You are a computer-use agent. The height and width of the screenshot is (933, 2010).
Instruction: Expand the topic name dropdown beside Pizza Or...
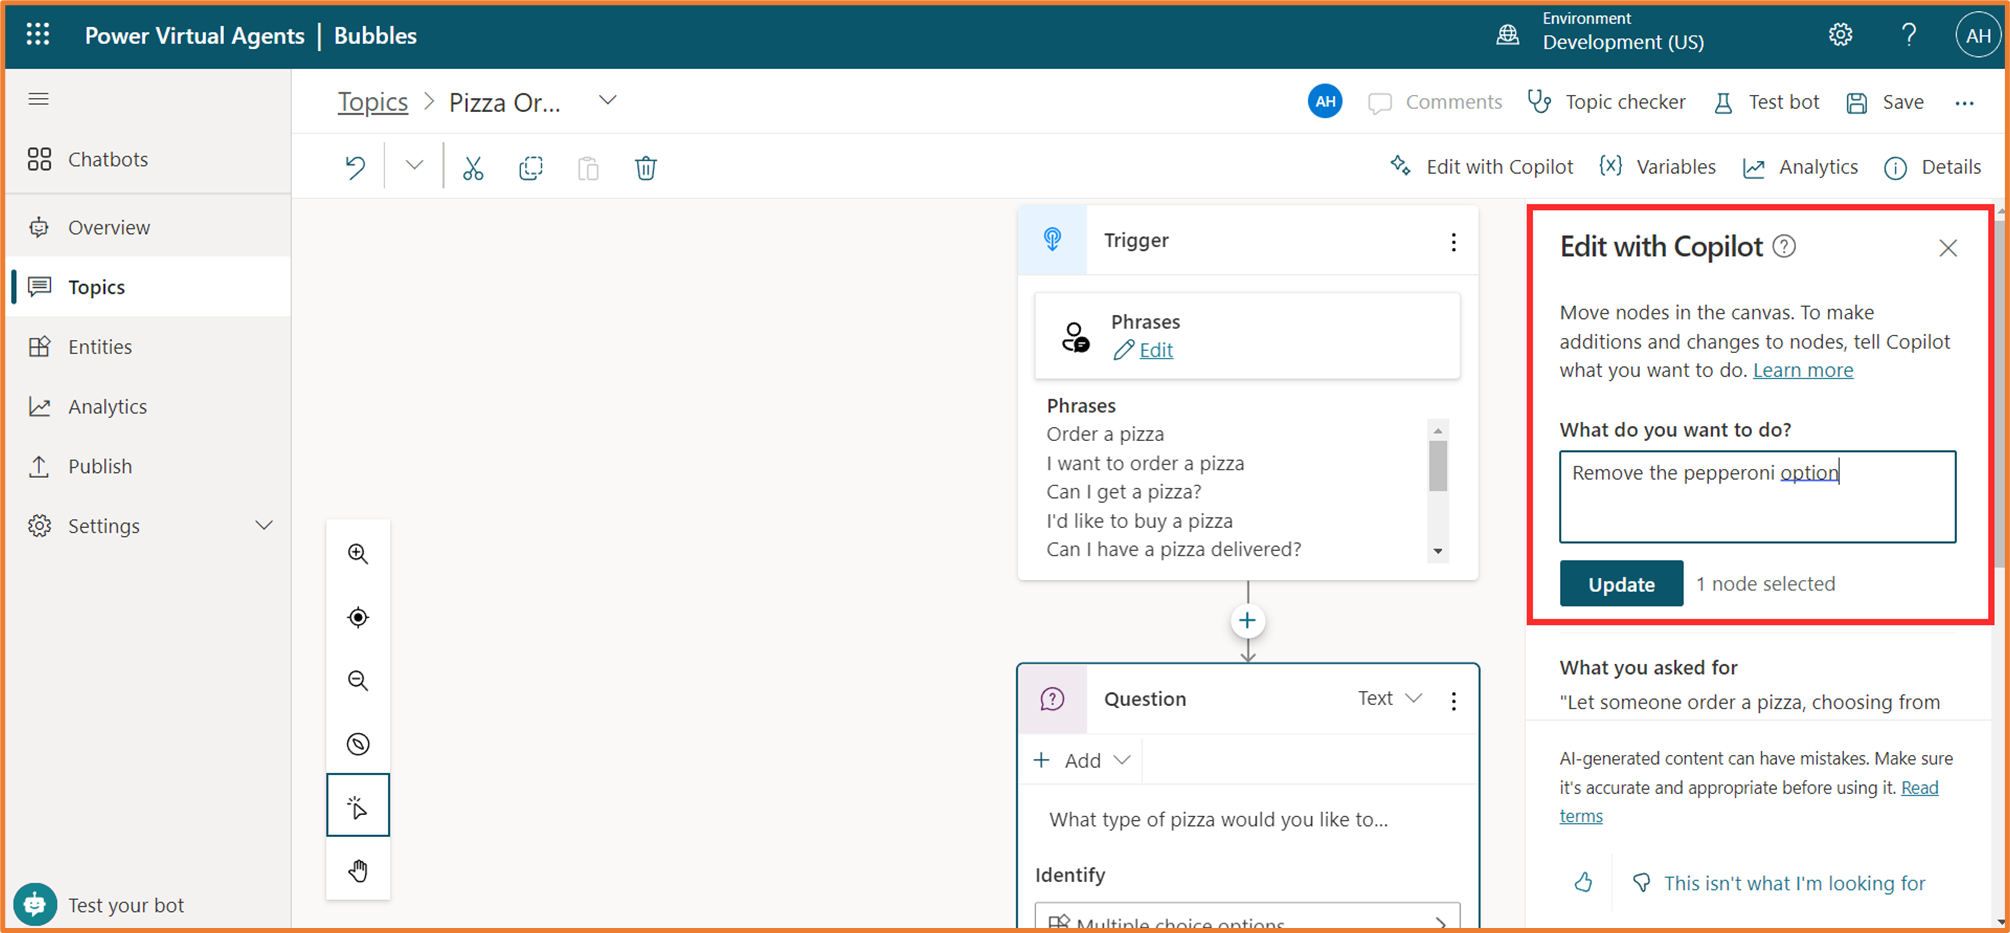click(608, 100)
